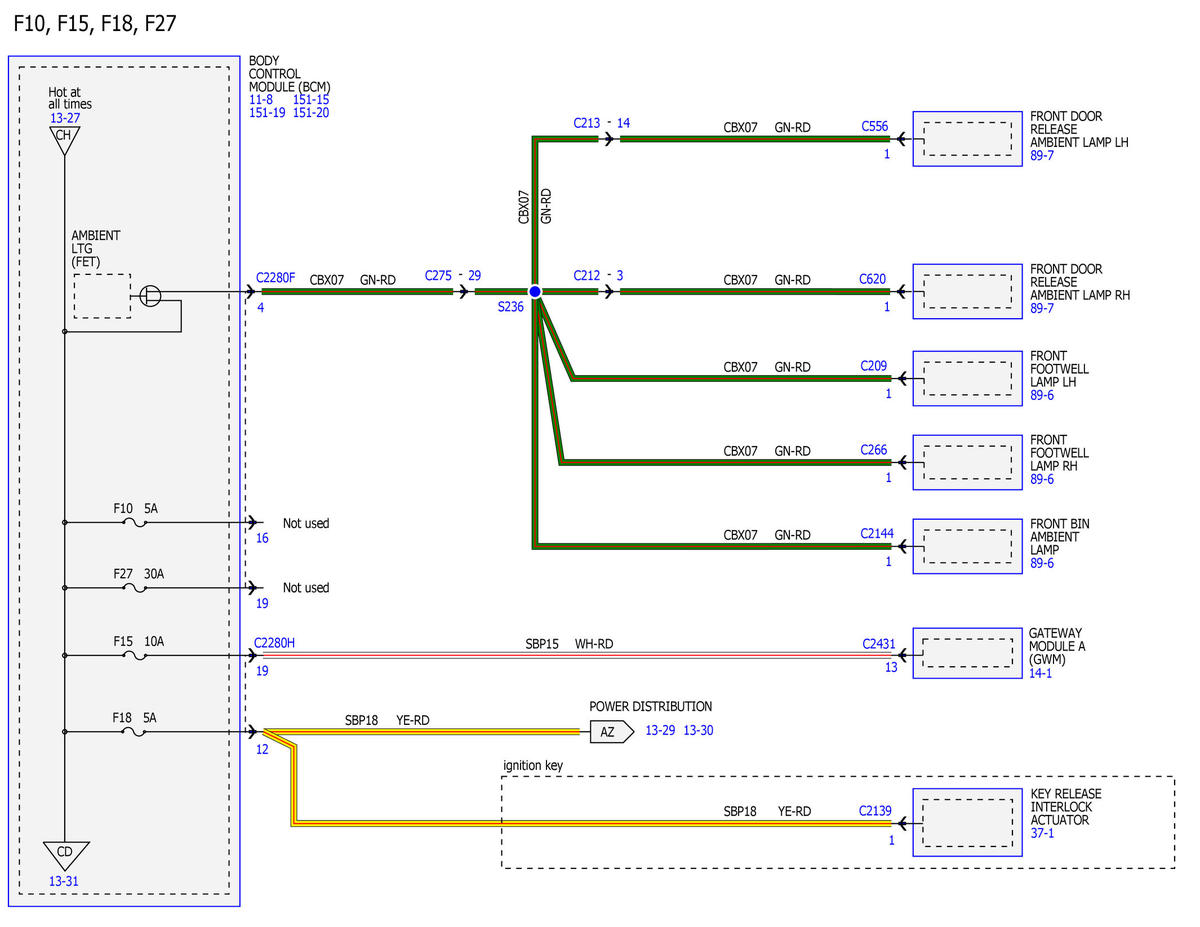Click the "SBP15 WH-RD" wire label

[570, 644]
